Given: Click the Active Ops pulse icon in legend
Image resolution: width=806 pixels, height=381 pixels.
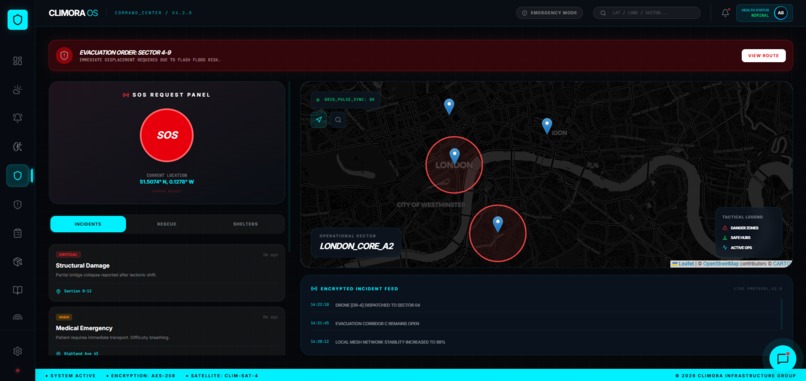Looking at the screenshot, I should pyautogui.click(x=725, y=247).
